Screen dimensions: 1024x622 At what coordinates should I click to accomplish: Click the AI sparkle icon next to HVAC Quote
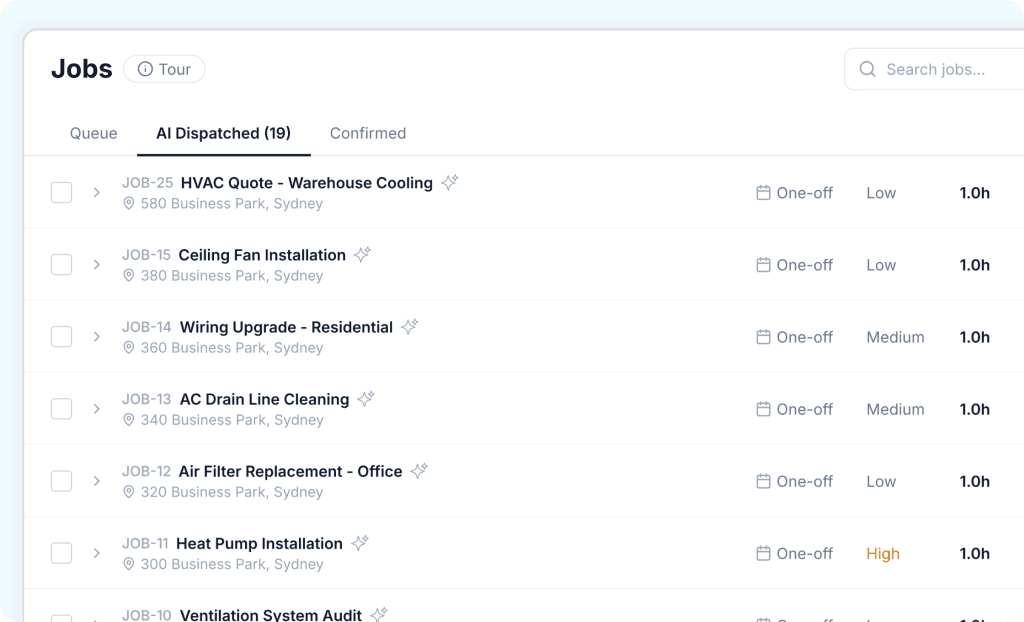tap(449, 182)
